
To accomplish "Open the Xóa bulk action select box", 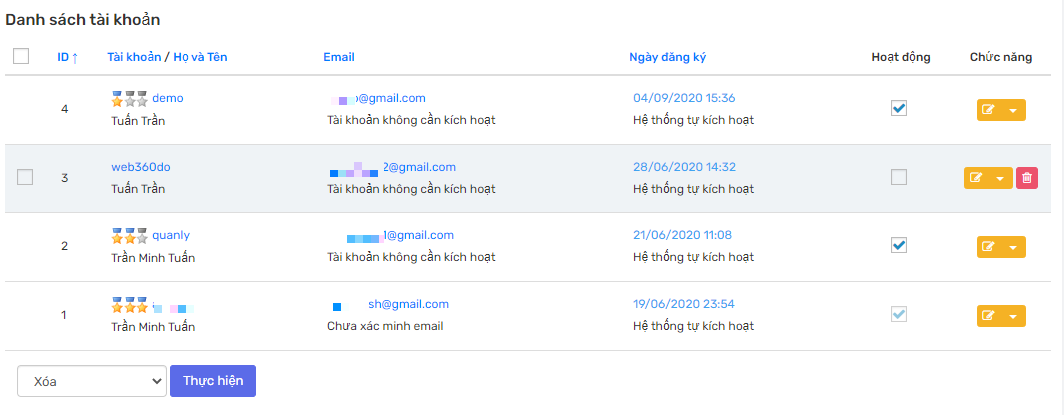I will (x=92, y=381).
